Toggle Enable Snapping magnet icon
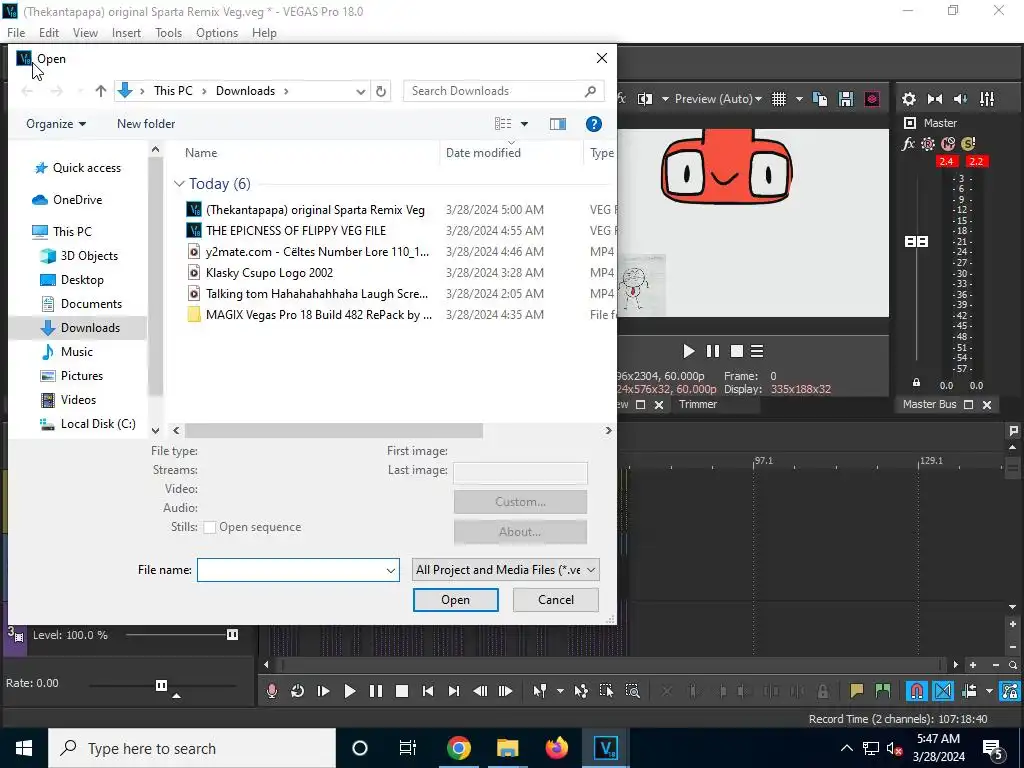 (x=917, y=691)
